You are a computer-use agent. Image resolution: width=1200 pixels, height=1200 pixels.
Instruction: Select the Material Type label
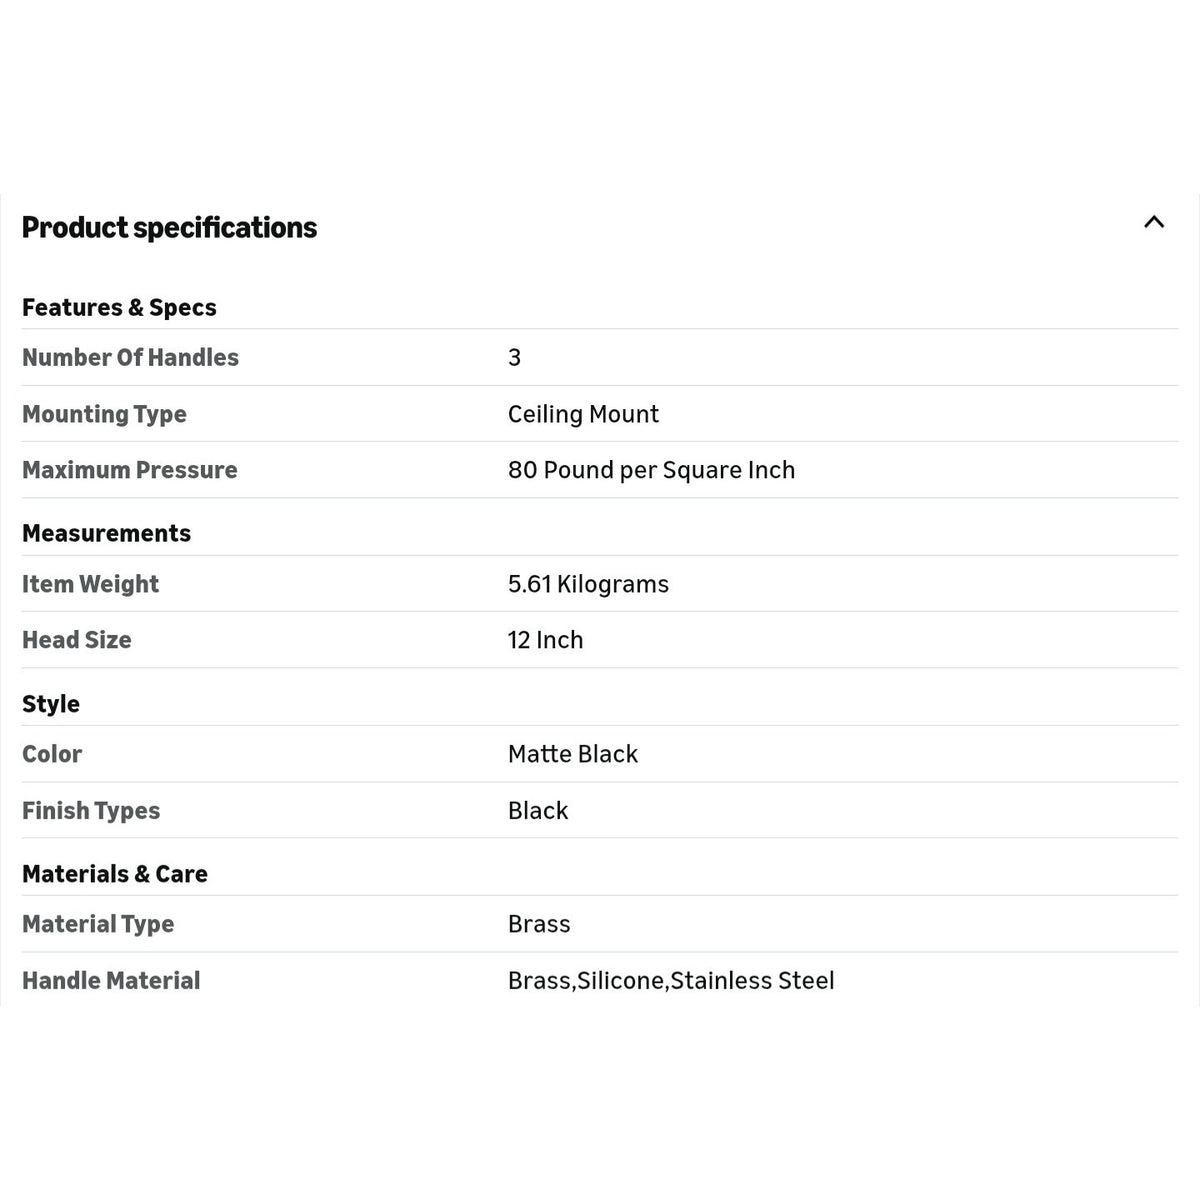point(98,924)
